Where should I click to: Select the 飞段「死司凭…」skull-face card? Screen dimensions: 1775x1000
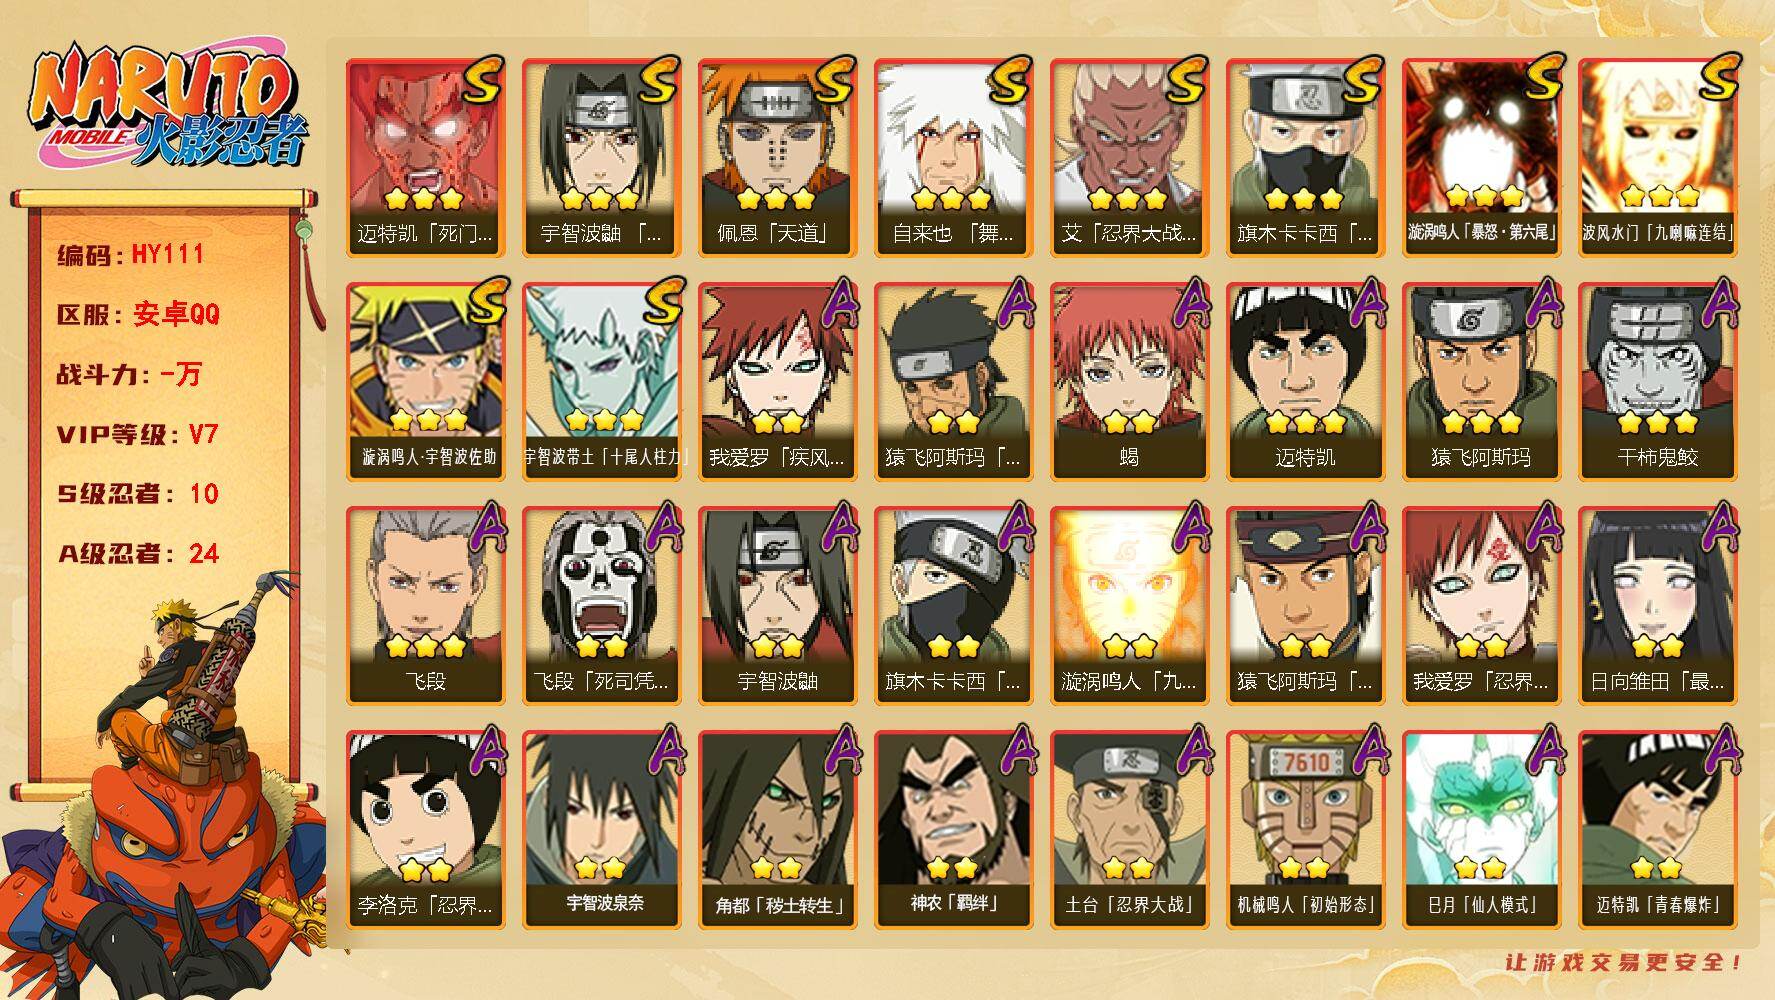click(601, 605)
